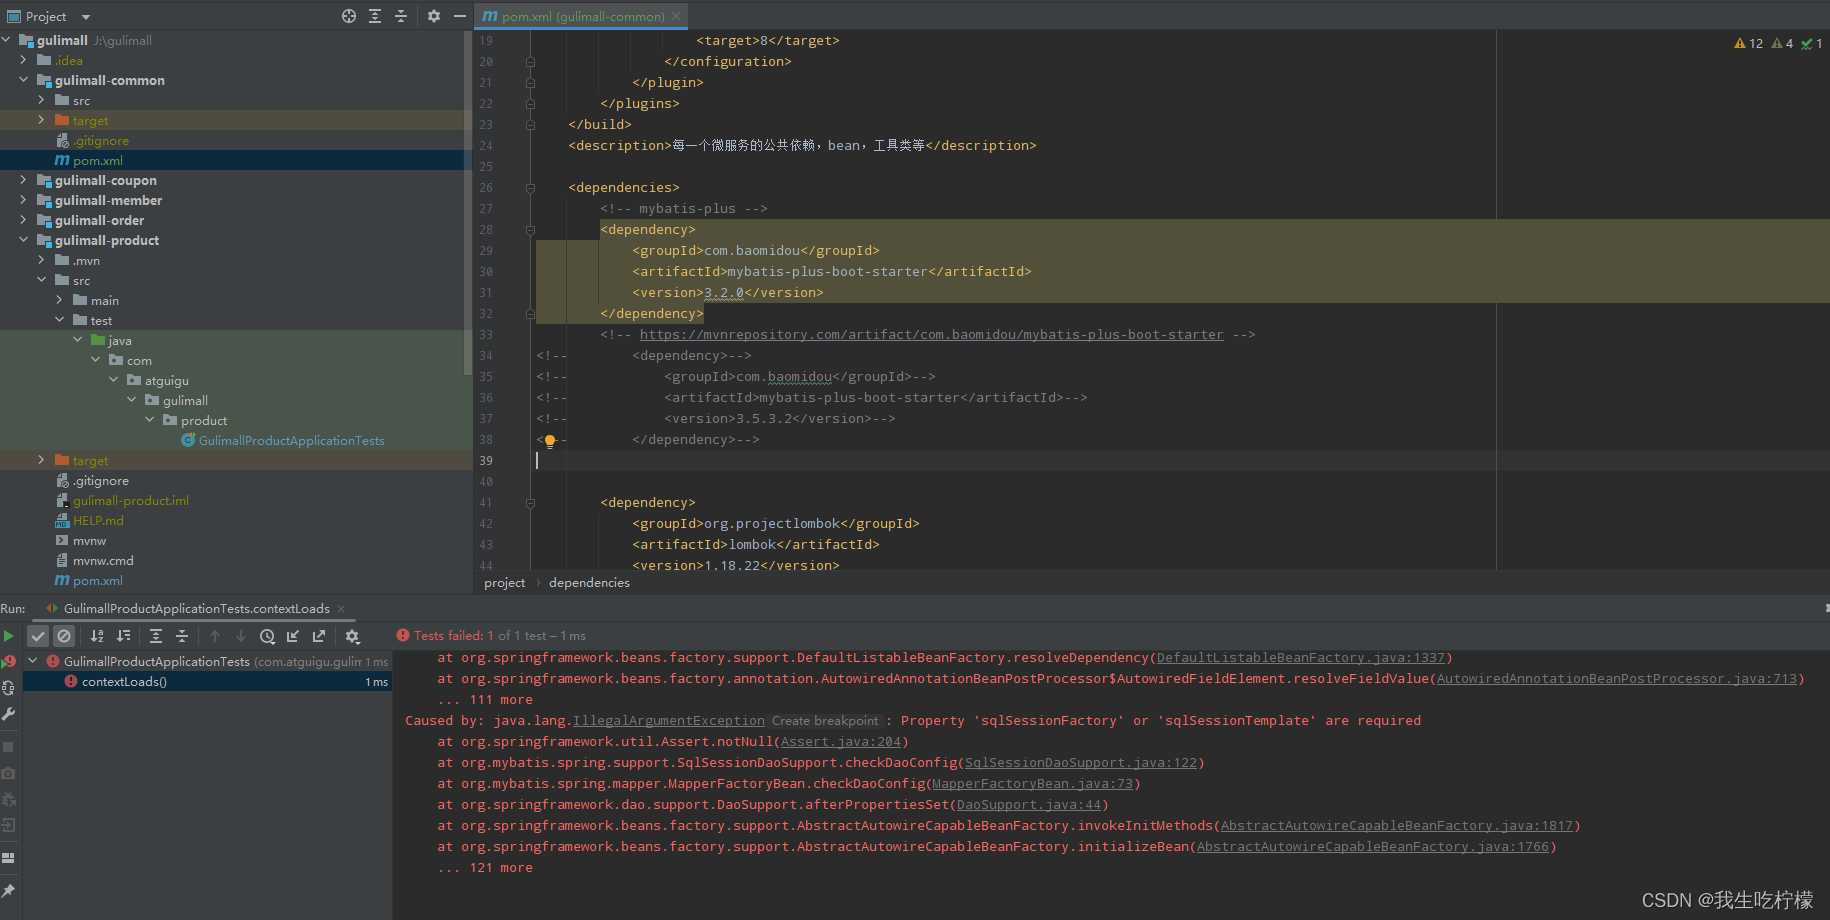Collapse all test results
Viewport: 1830px width, 920px height.
tap(182, 636)
